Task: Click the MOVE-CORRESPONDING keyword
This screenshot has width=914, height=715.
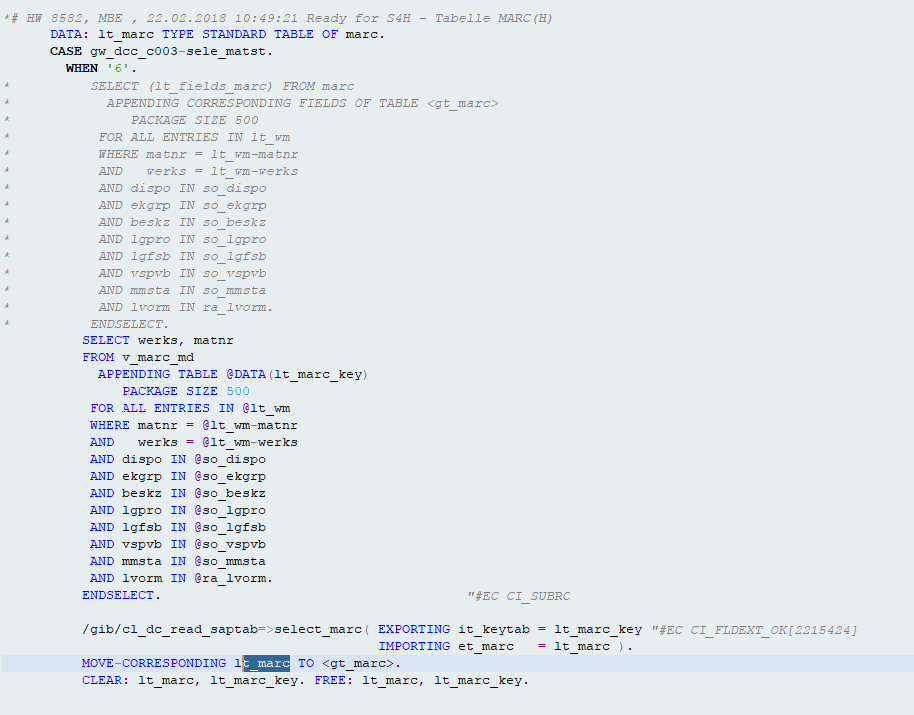Action: (x=154, y=663)
